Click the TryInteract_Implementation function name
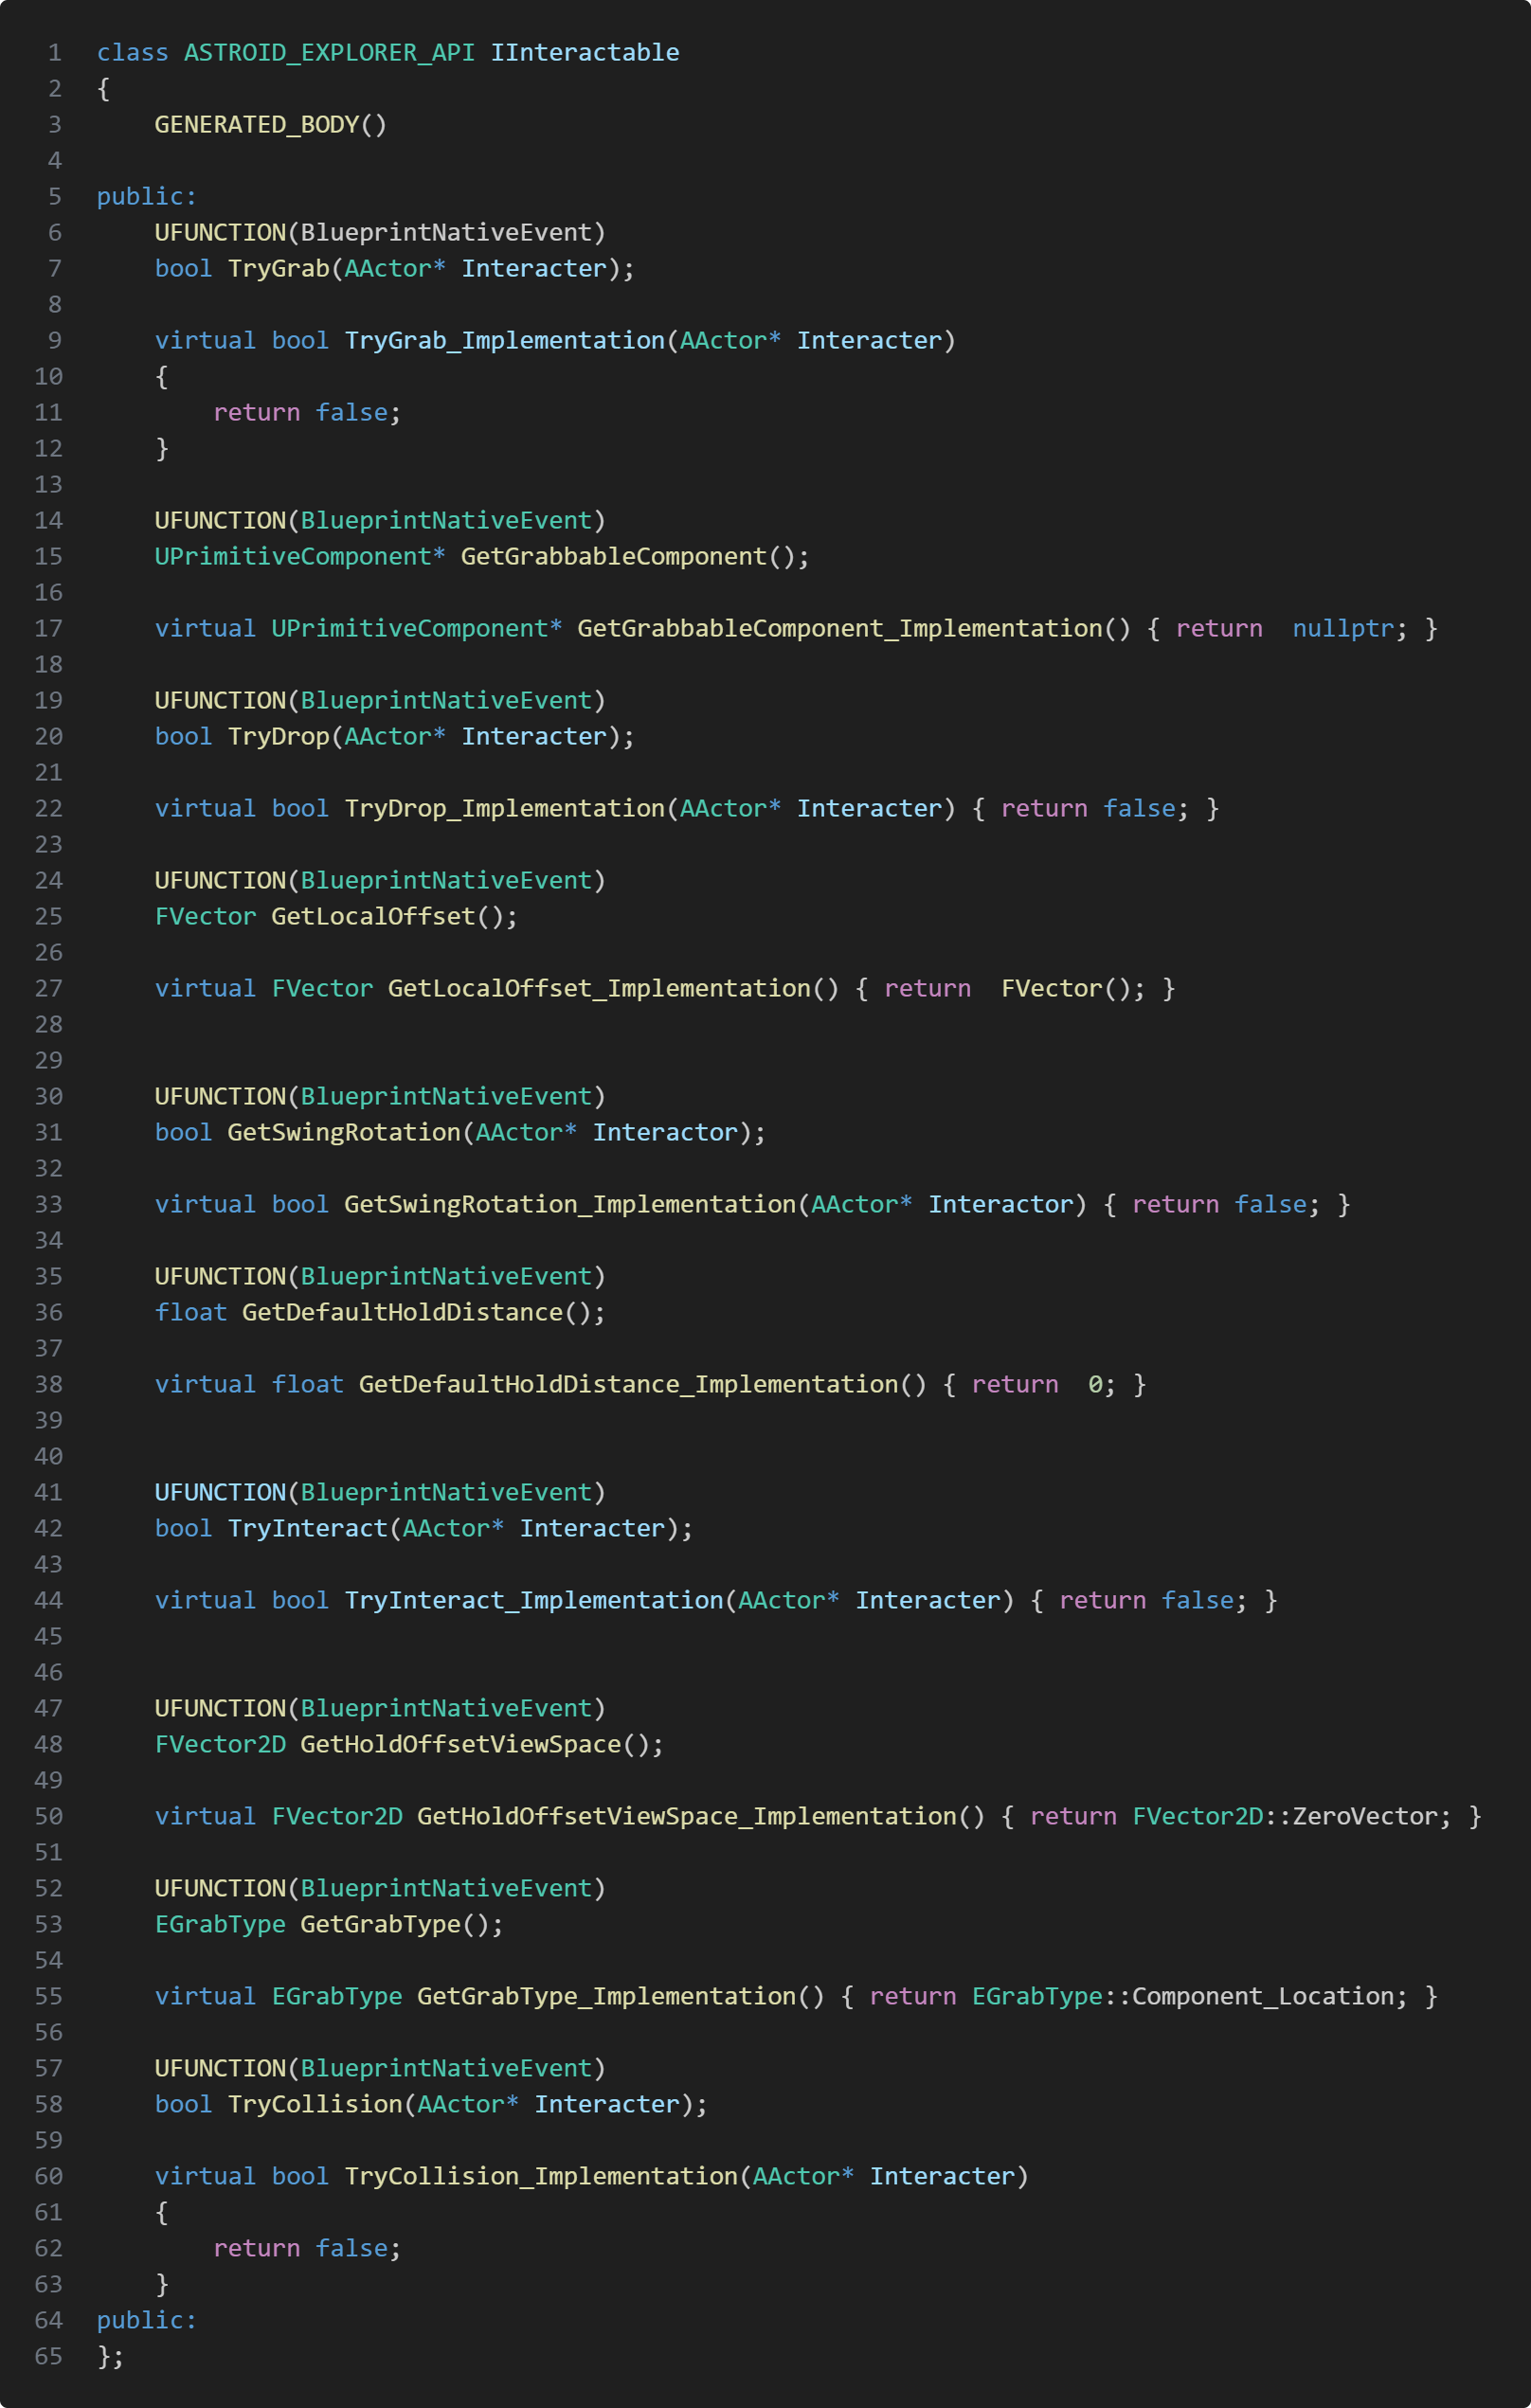This screenshot has width=1531, height=2408. 533,1600
